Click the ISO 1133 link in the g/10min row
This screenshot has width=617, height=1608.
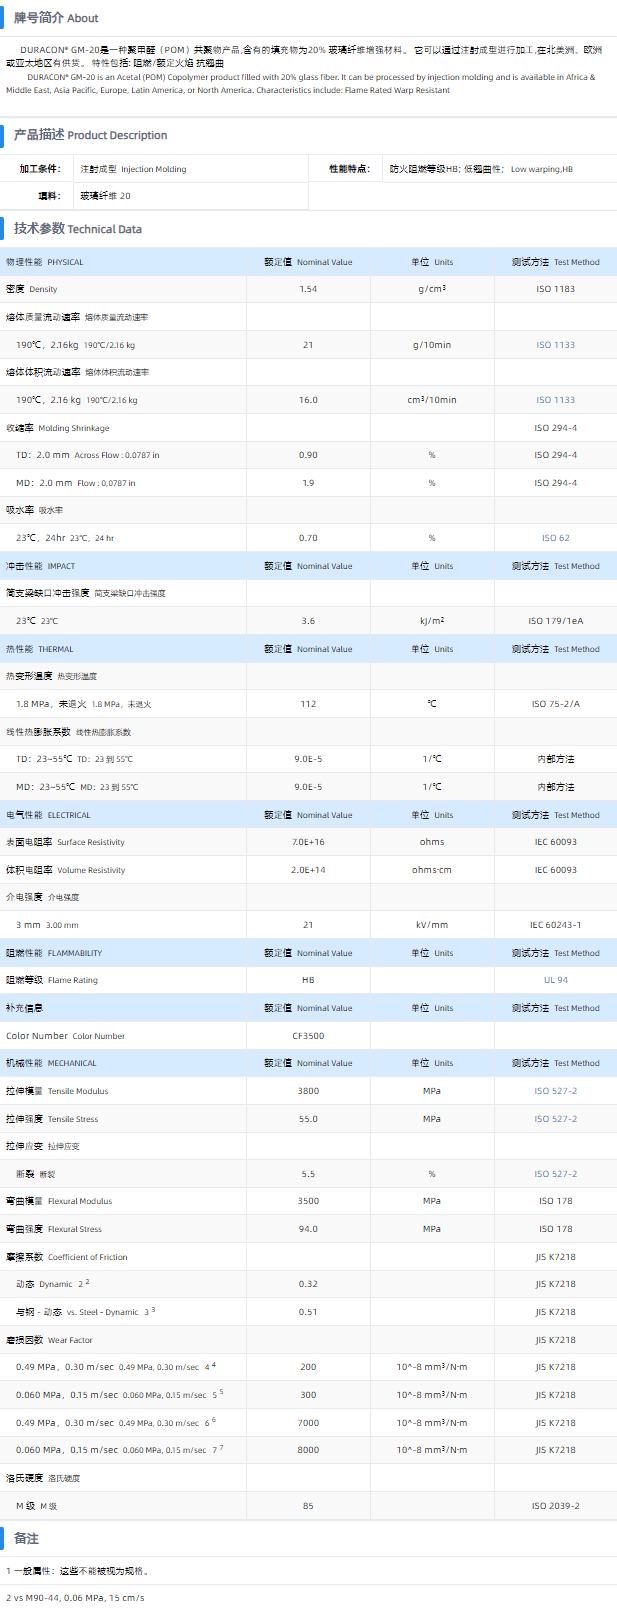click(555, 345)
